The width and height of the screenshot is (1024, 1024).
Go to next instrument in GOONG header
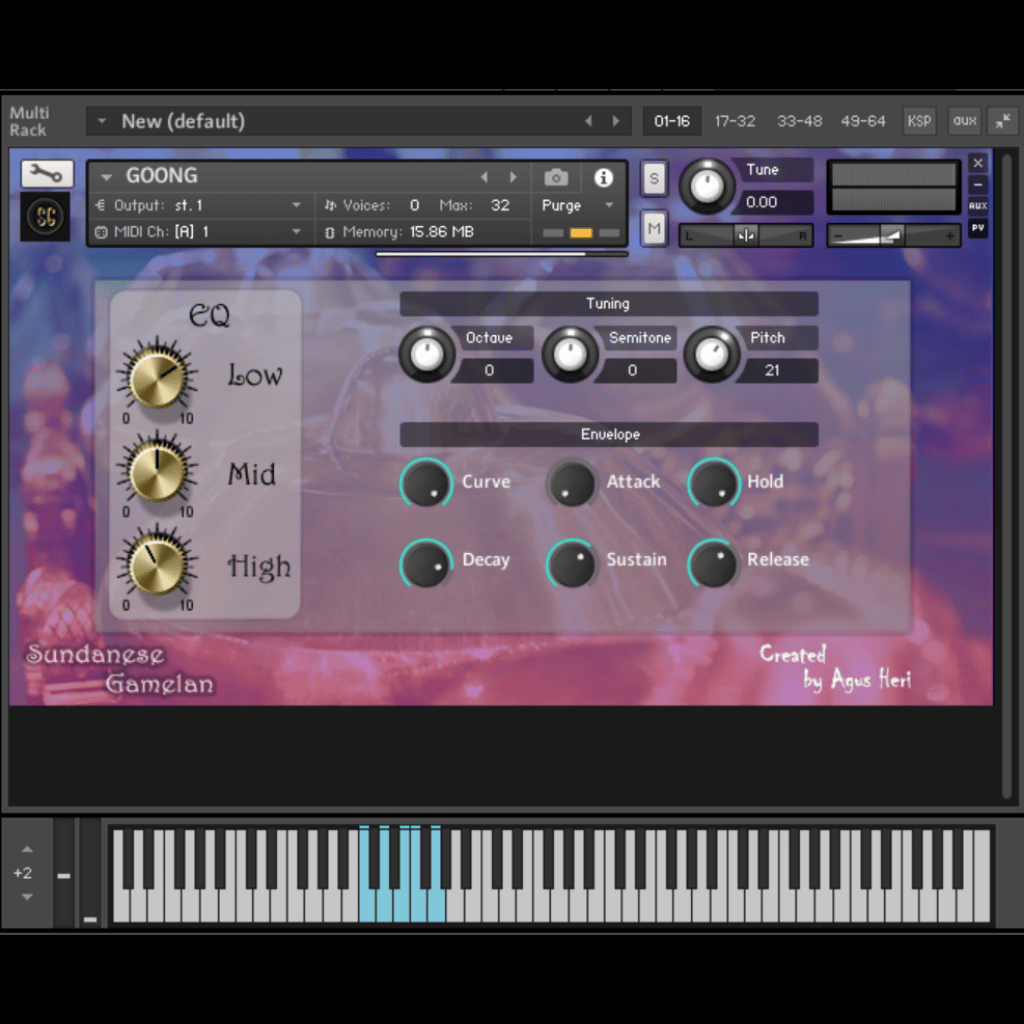click(x=513, y=177)
